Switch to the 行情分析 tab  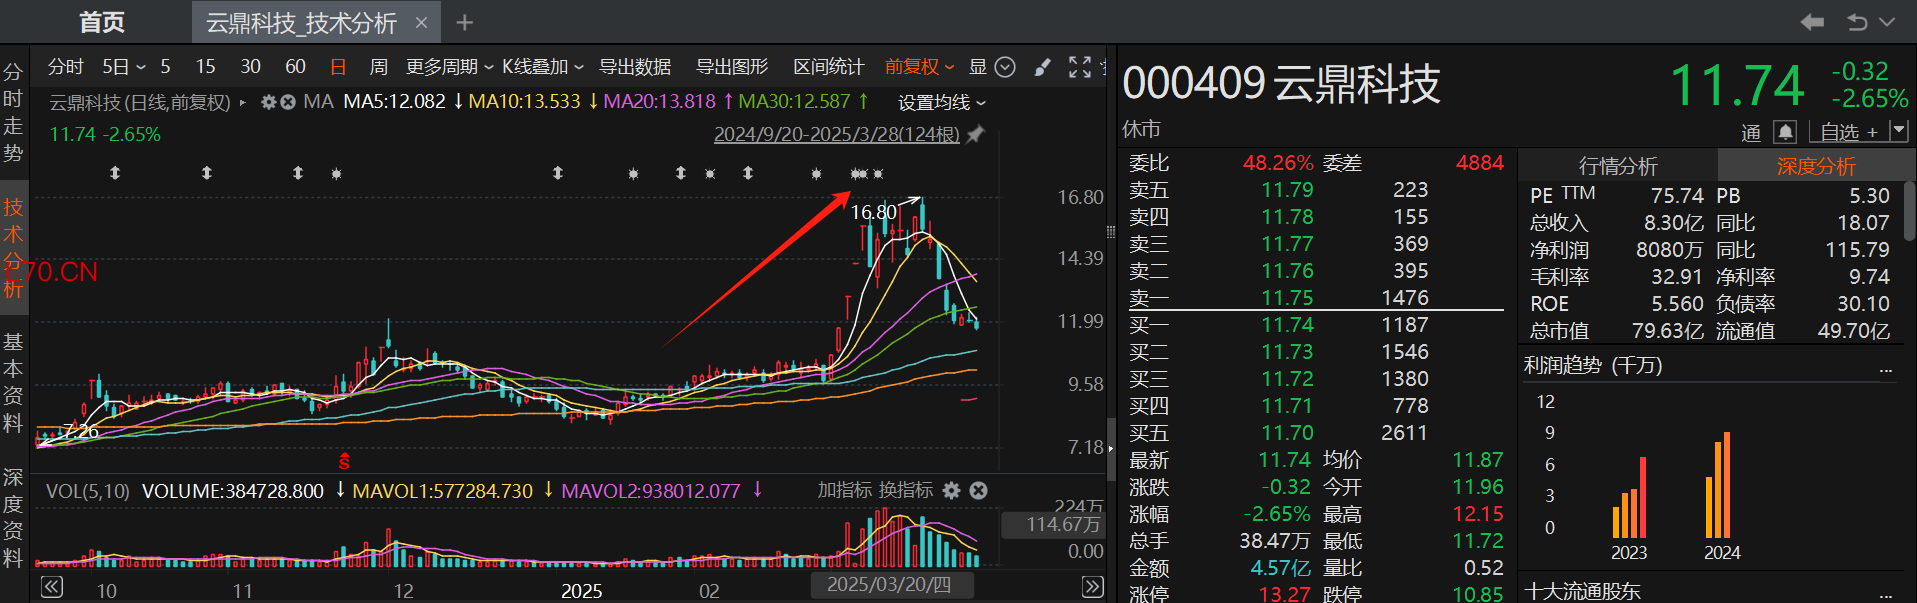click(1618, 166)
